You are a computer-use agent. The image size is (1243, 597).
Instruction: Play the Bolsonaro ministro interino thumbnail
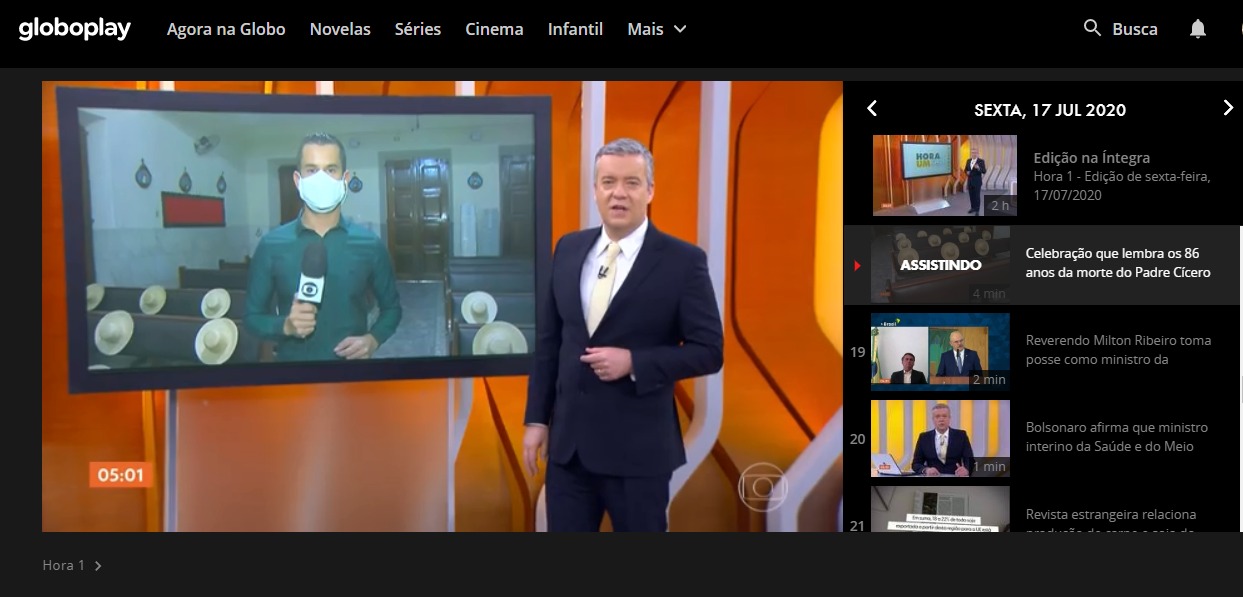click(940, 438)
